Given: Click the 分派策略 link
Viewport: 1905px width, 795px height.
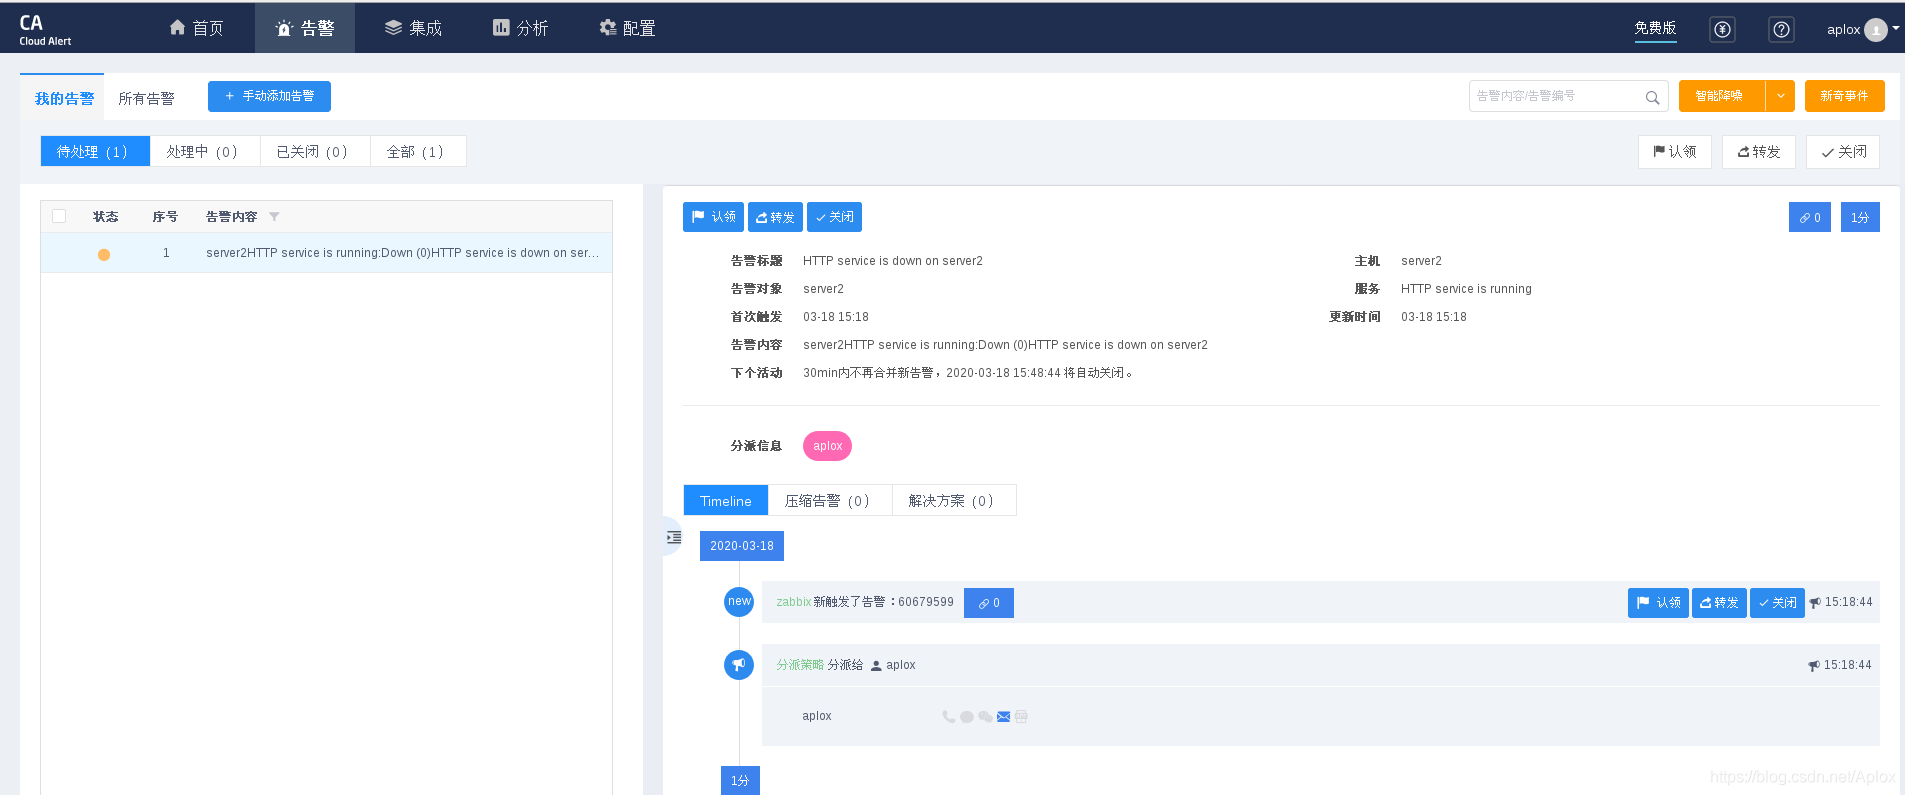Looking at the screenshot, I should (800, 665).
